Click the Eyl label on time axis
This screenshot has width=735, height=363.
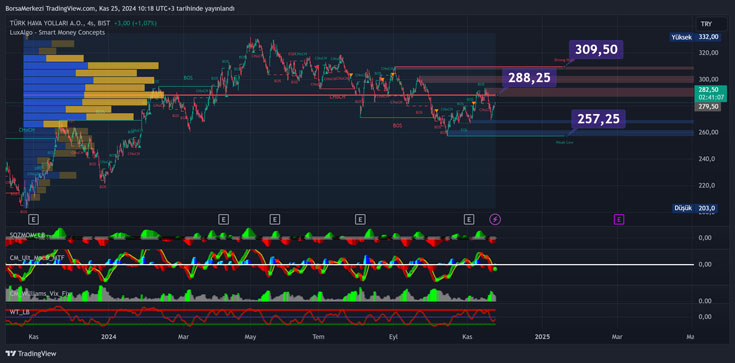[x=393, y=337]
